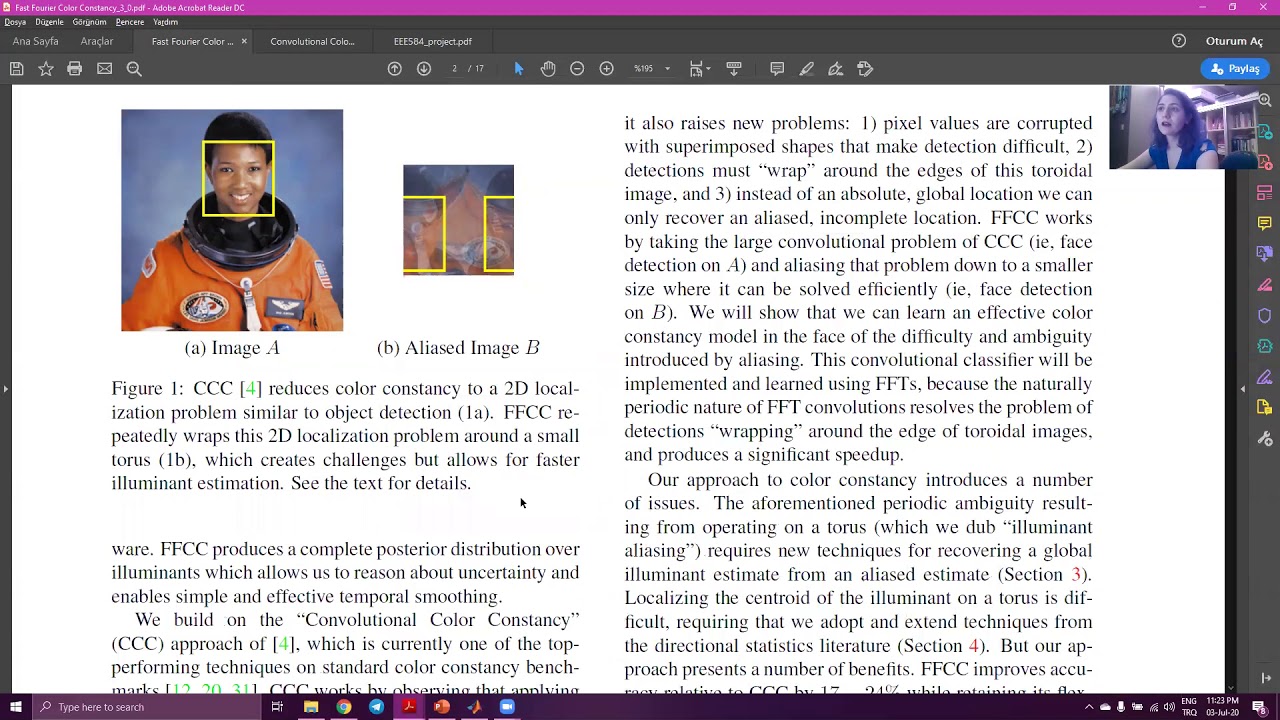This screenshot has width=1280, height=720.
Task: Add a sticky note comment
Action: click(x=777, y=69)
